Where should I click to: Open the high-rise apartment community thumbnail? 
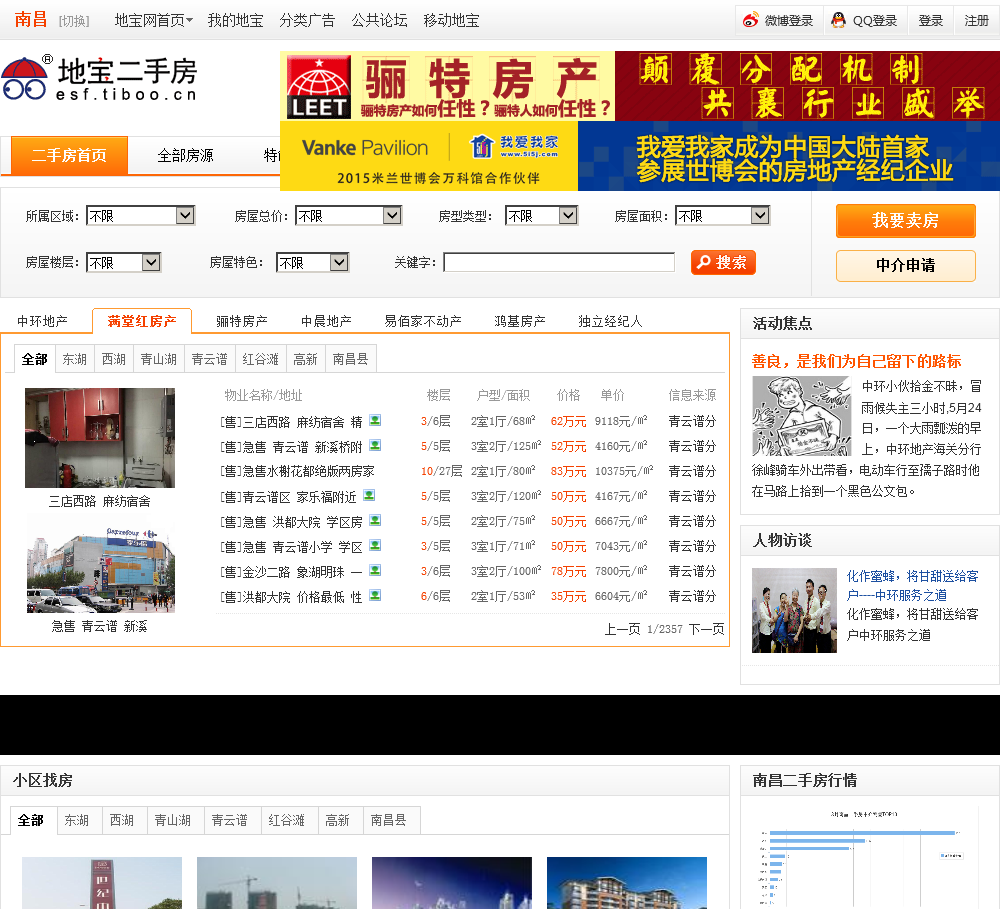[627, 883]
